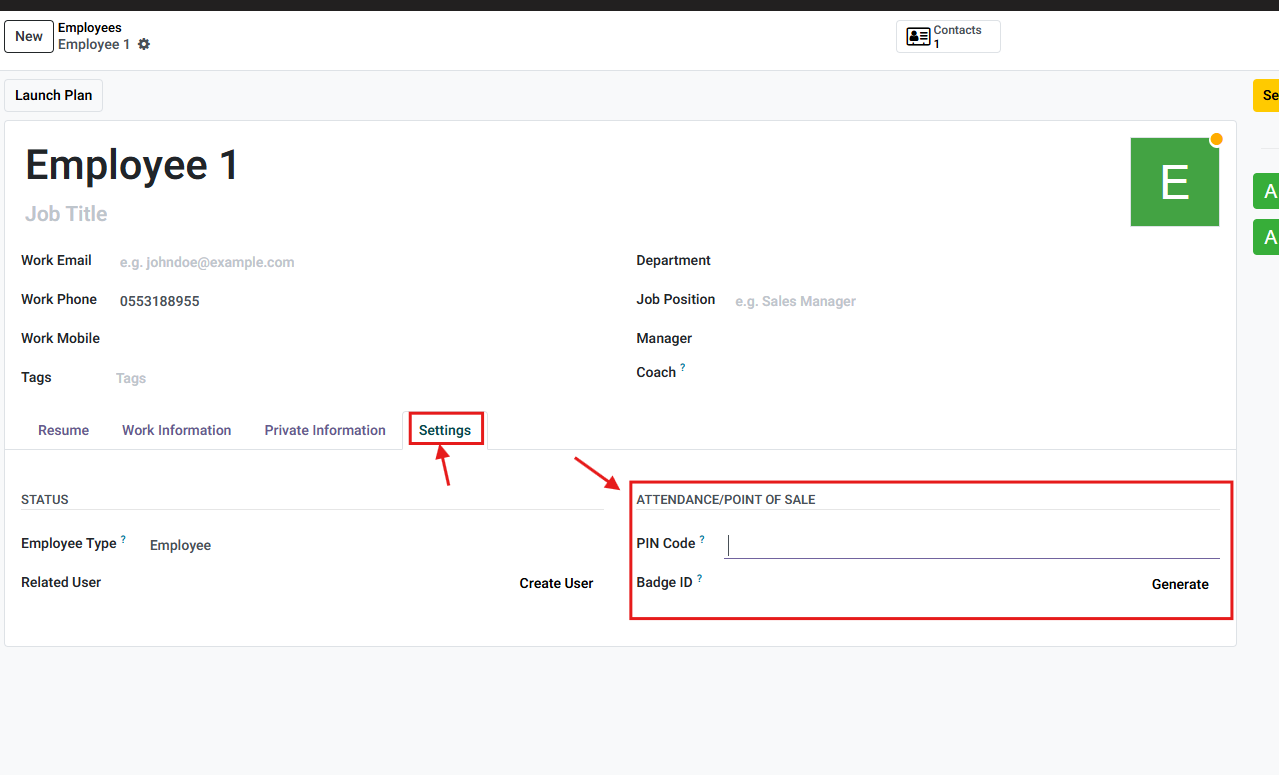Click the Coach help question mark
The height and width of the screenshot is (775, 1279).
(x=683, y=368)
